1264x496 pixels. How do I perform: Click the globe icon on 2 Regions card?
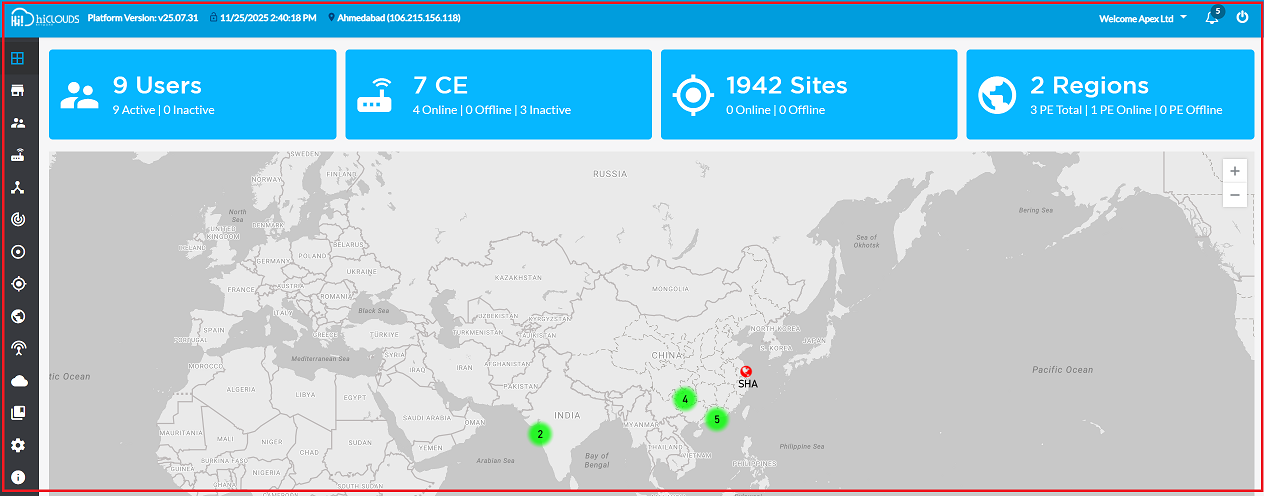[997, 96]
